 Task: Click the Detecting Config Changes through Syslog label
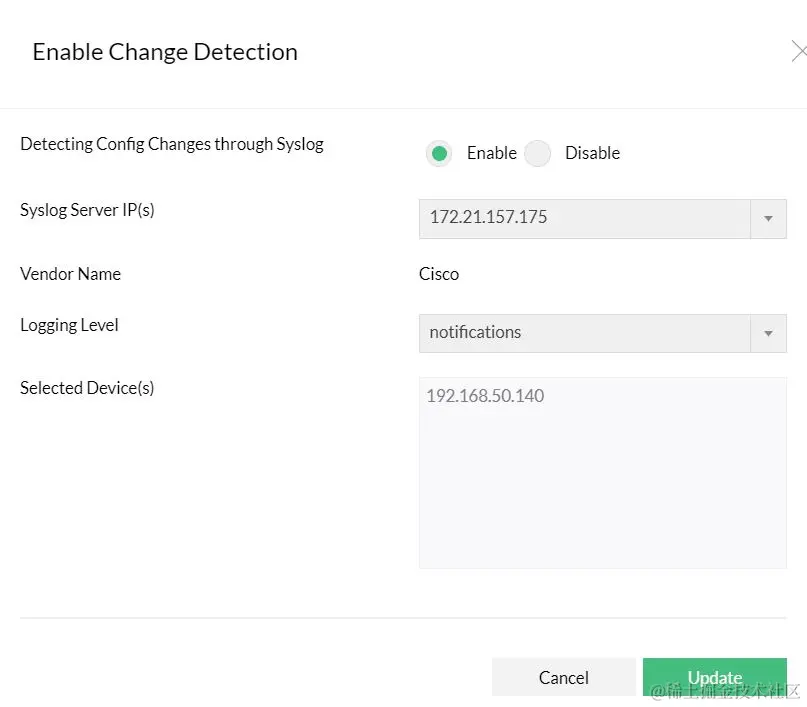(x=171, y=143)
